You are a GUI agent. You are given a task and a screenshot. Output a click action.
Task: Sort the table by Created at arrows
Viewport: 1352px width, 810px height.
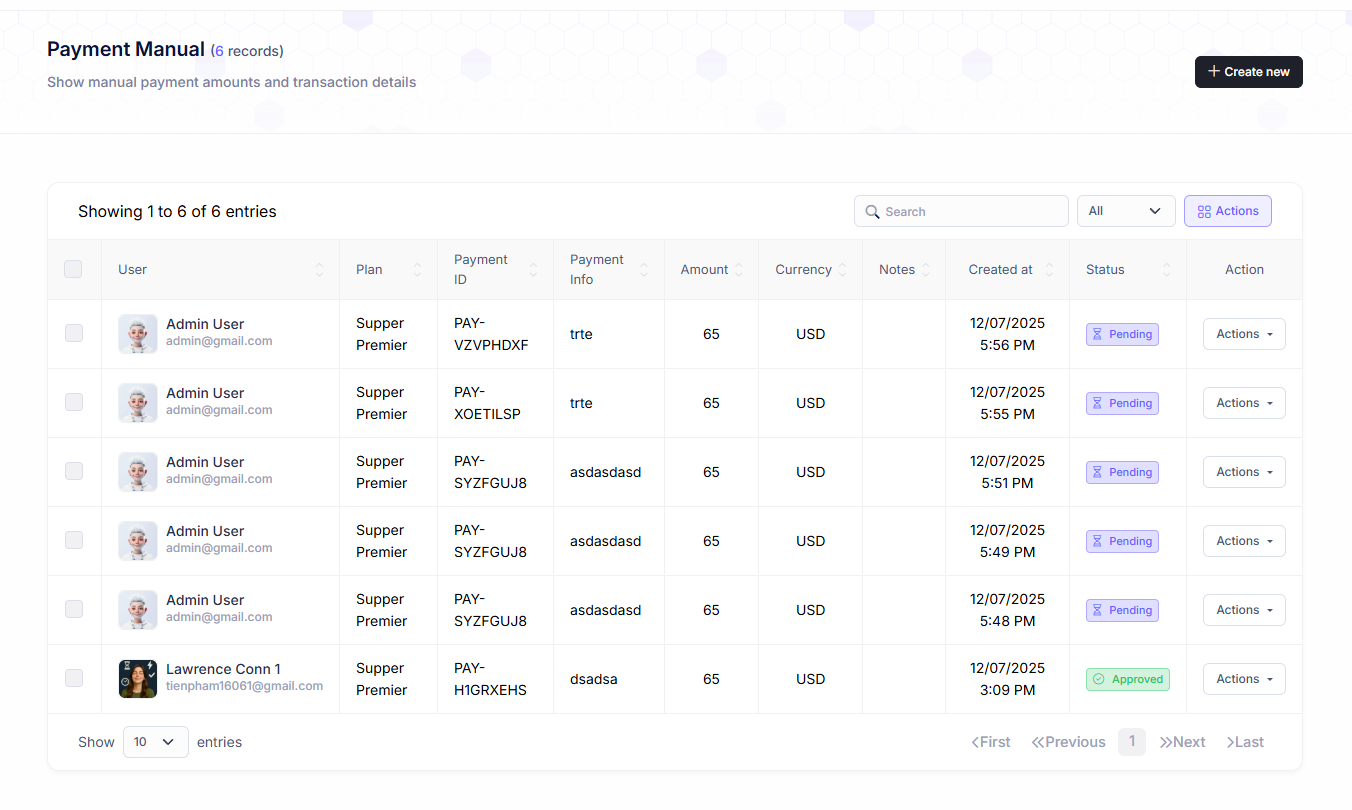[1049, 270]
